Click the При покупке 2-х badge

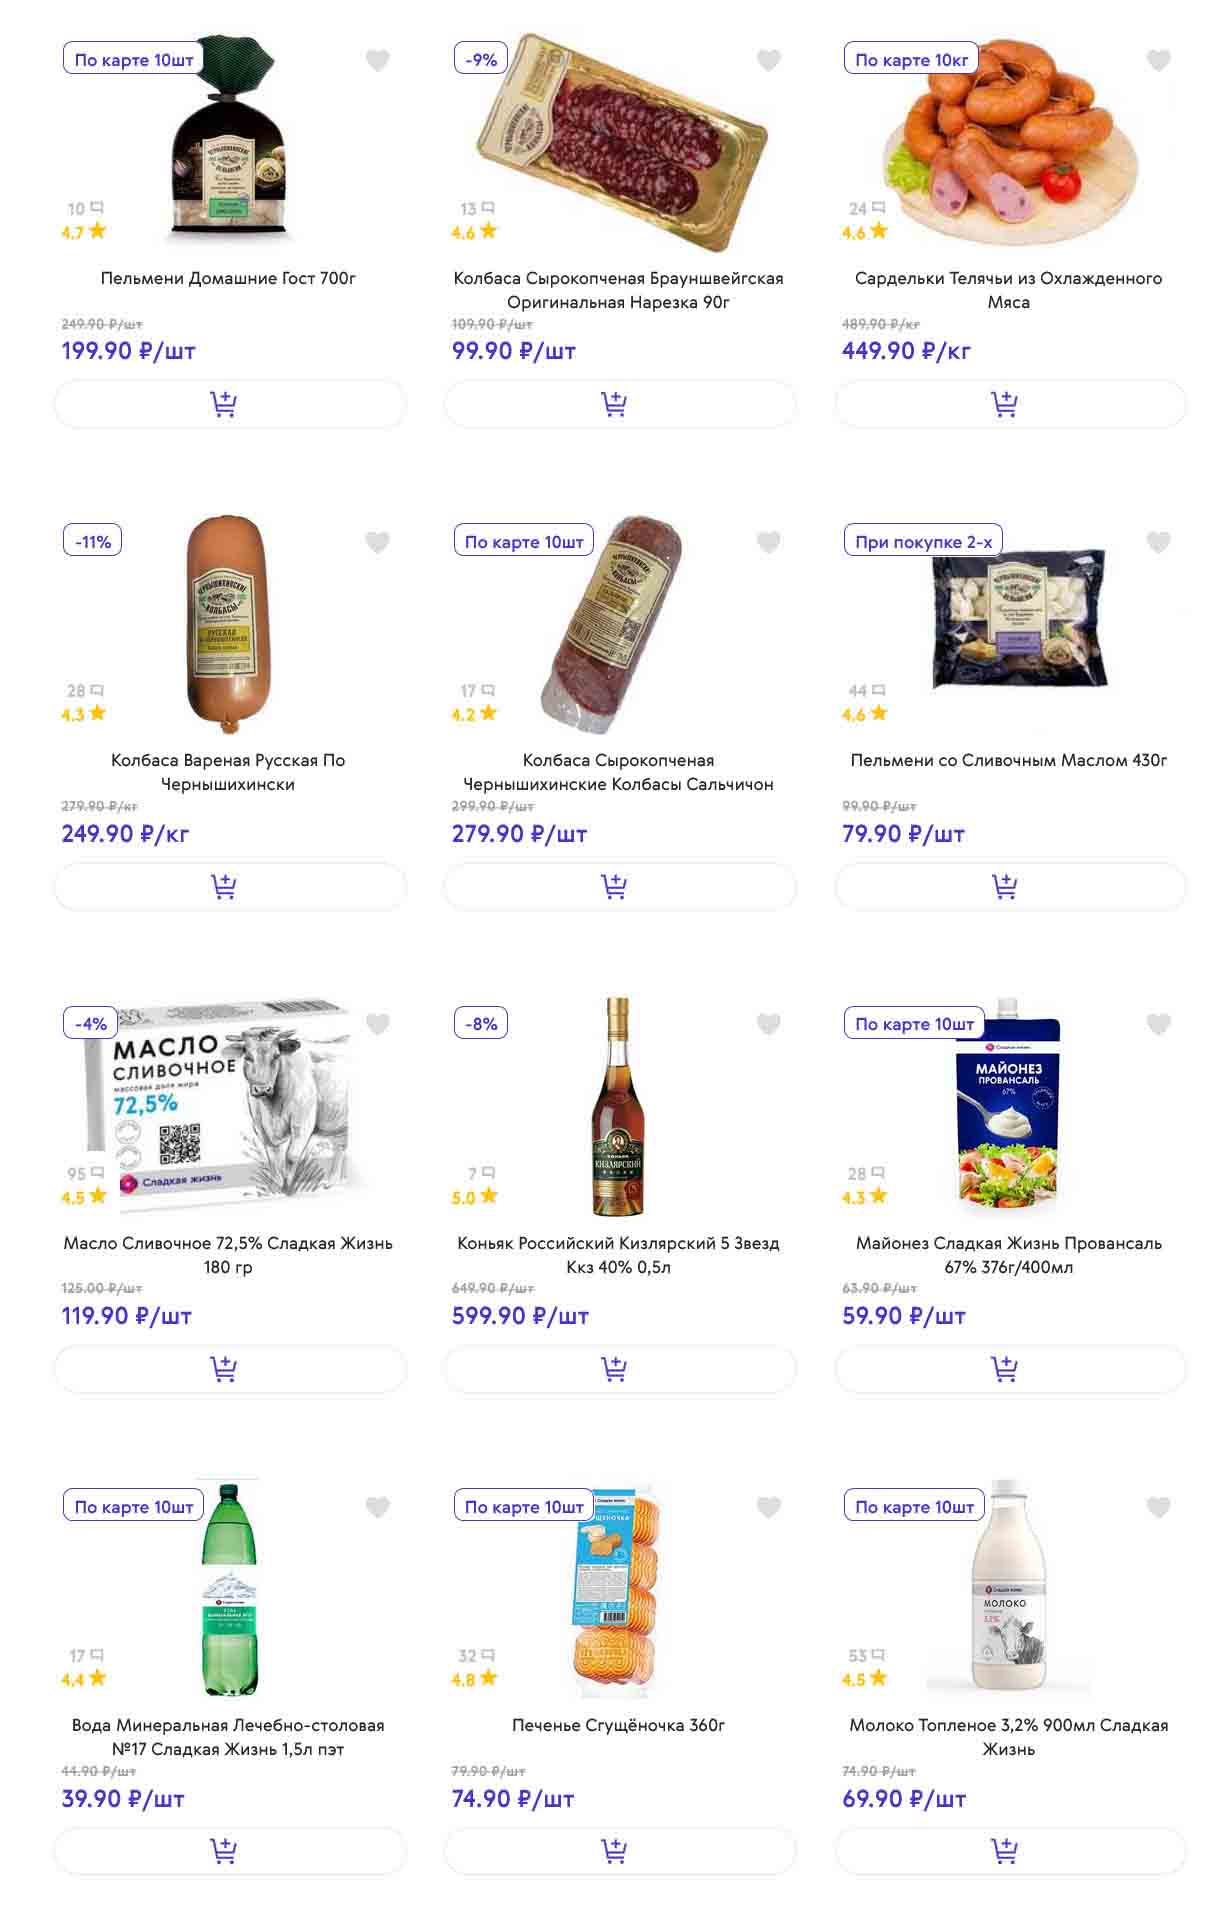tap(923, 542)
